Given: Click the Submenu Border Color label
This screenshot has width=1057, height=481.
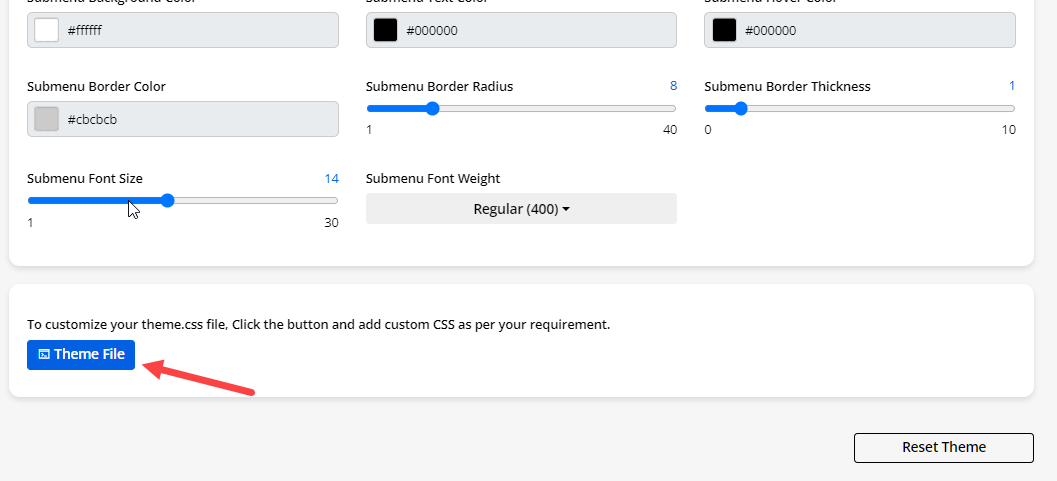Looking at the screenshot, I should click(x=96, y=87).
